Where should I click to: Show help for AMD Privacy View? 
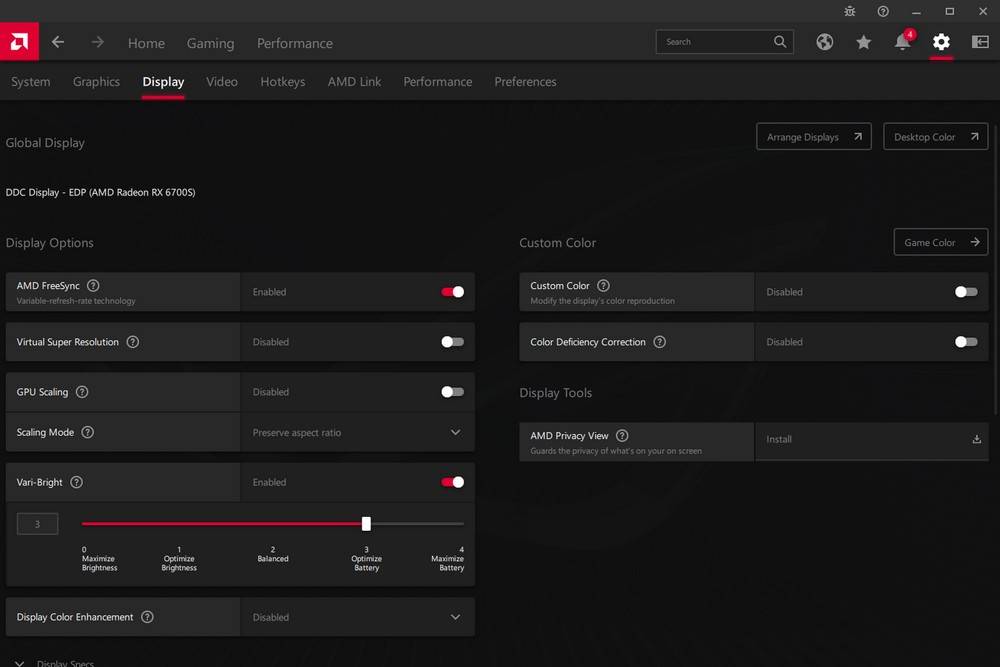point(622,436)
